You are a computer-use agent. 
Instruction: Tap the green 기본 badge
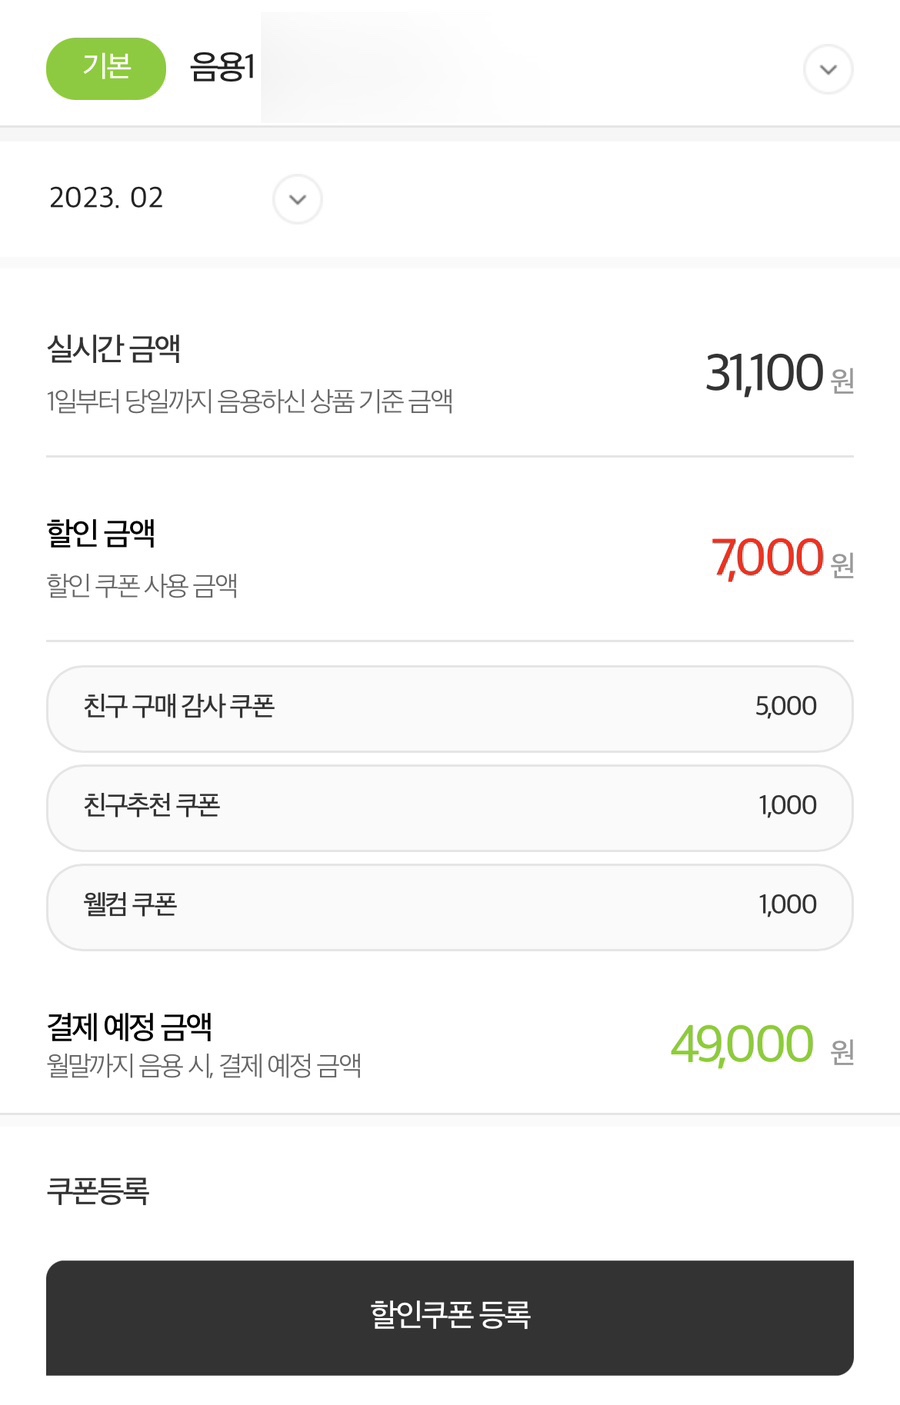[x=106, y=68]
